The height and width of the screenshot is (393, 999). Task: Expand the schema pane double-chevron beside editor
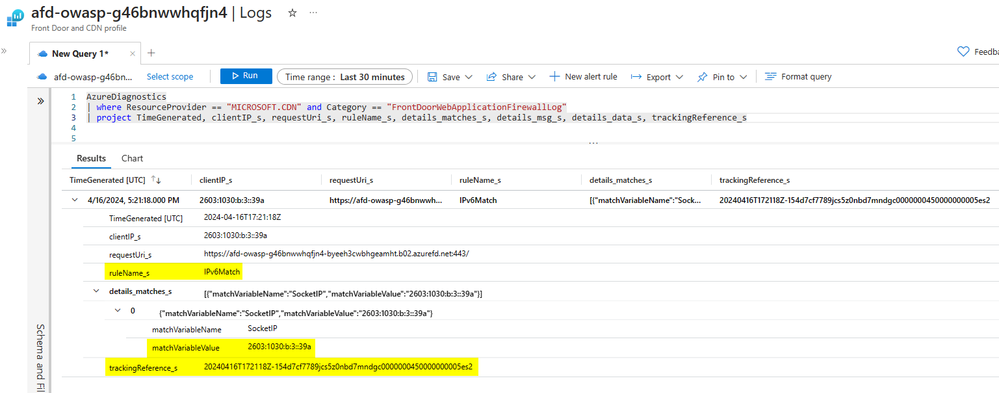[40, 101]
